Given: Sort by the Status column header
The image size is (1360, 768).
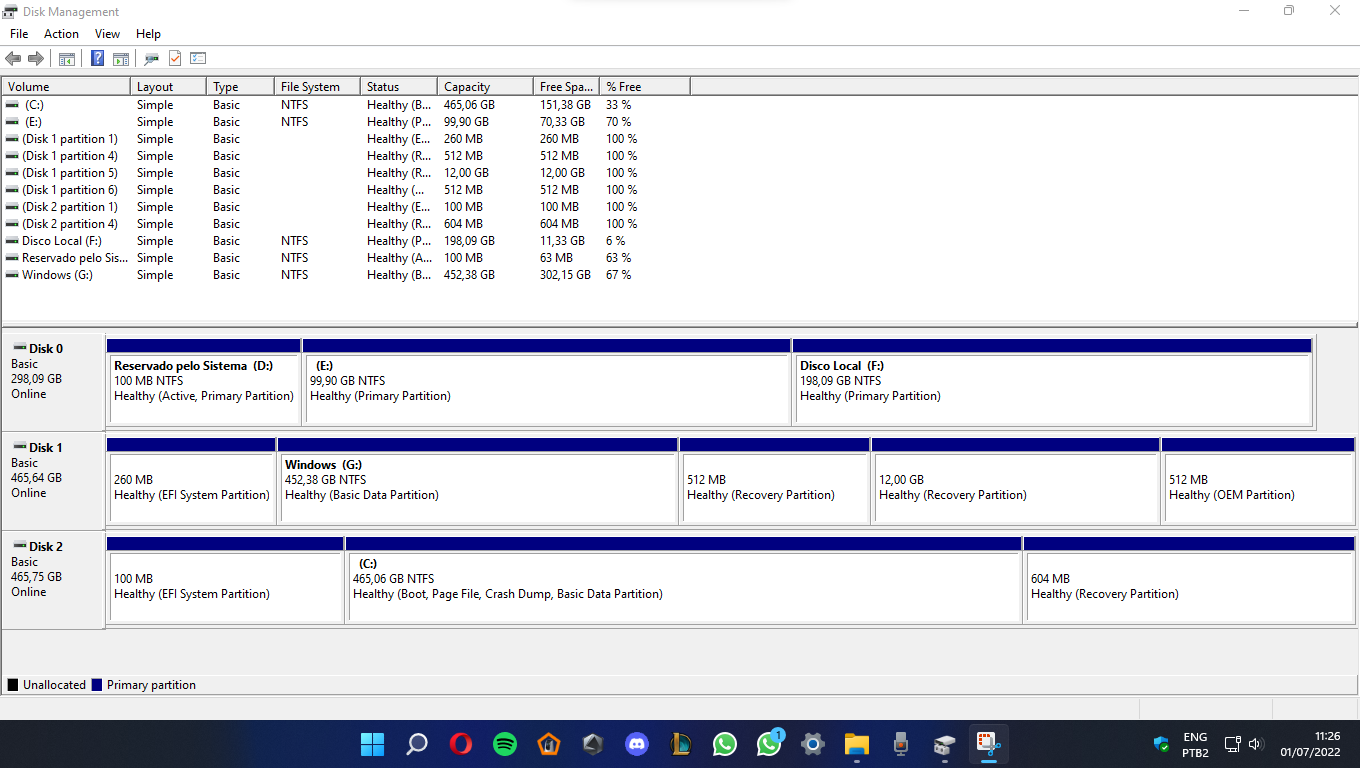Looking at the screenshot, I should pos(398,87).
